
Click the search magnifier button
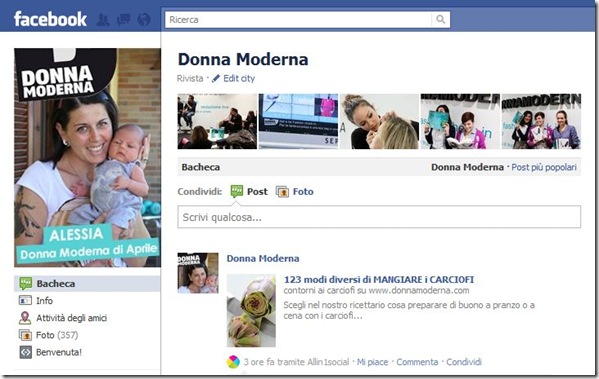click(x=440, y=19)
